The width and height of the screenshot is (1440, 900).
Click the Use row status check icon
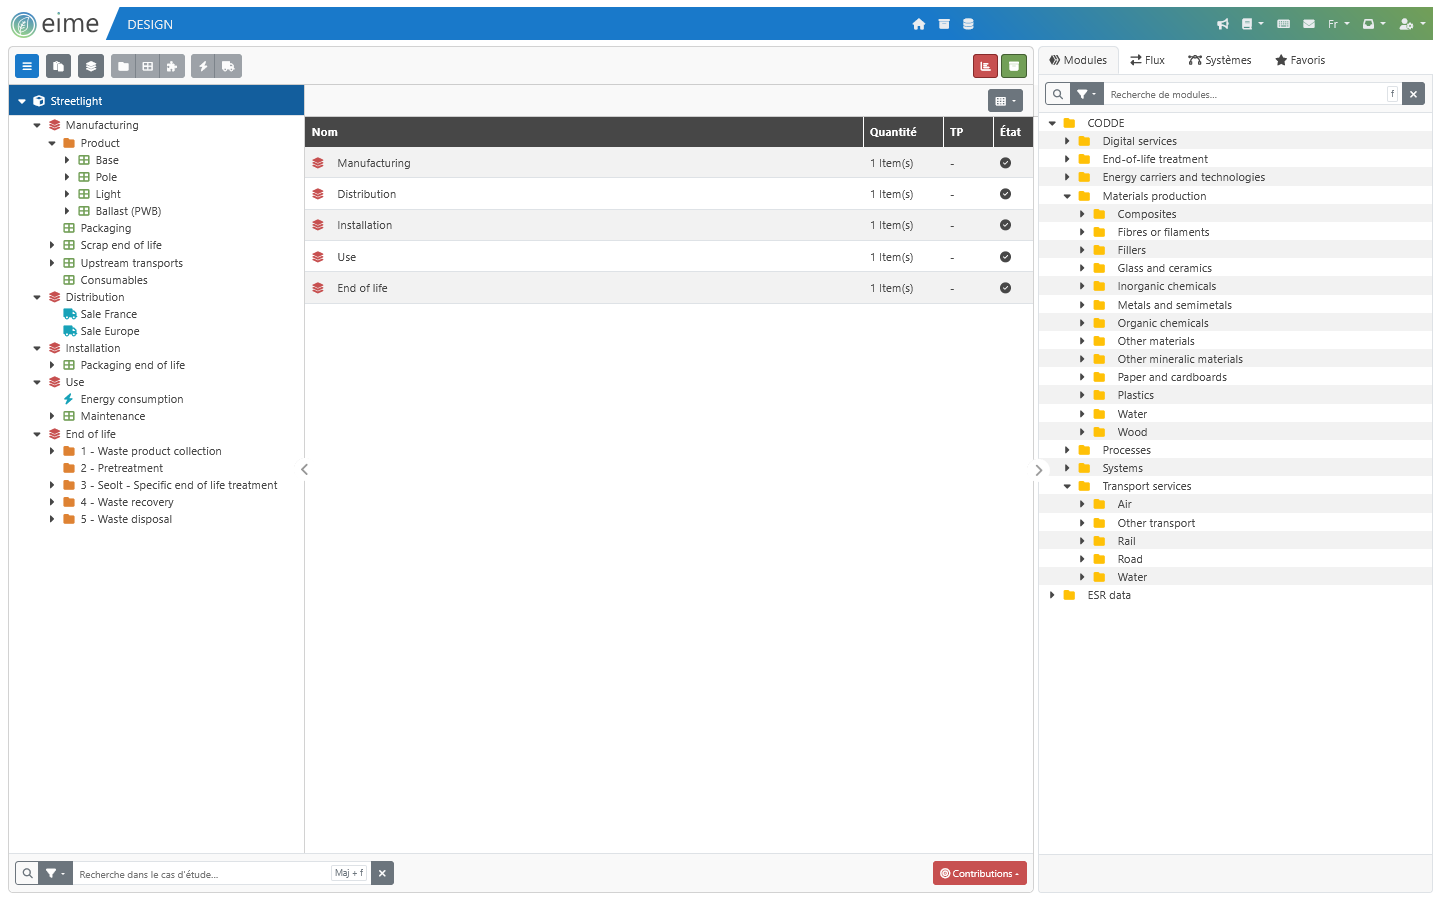tap(1005, 257)
